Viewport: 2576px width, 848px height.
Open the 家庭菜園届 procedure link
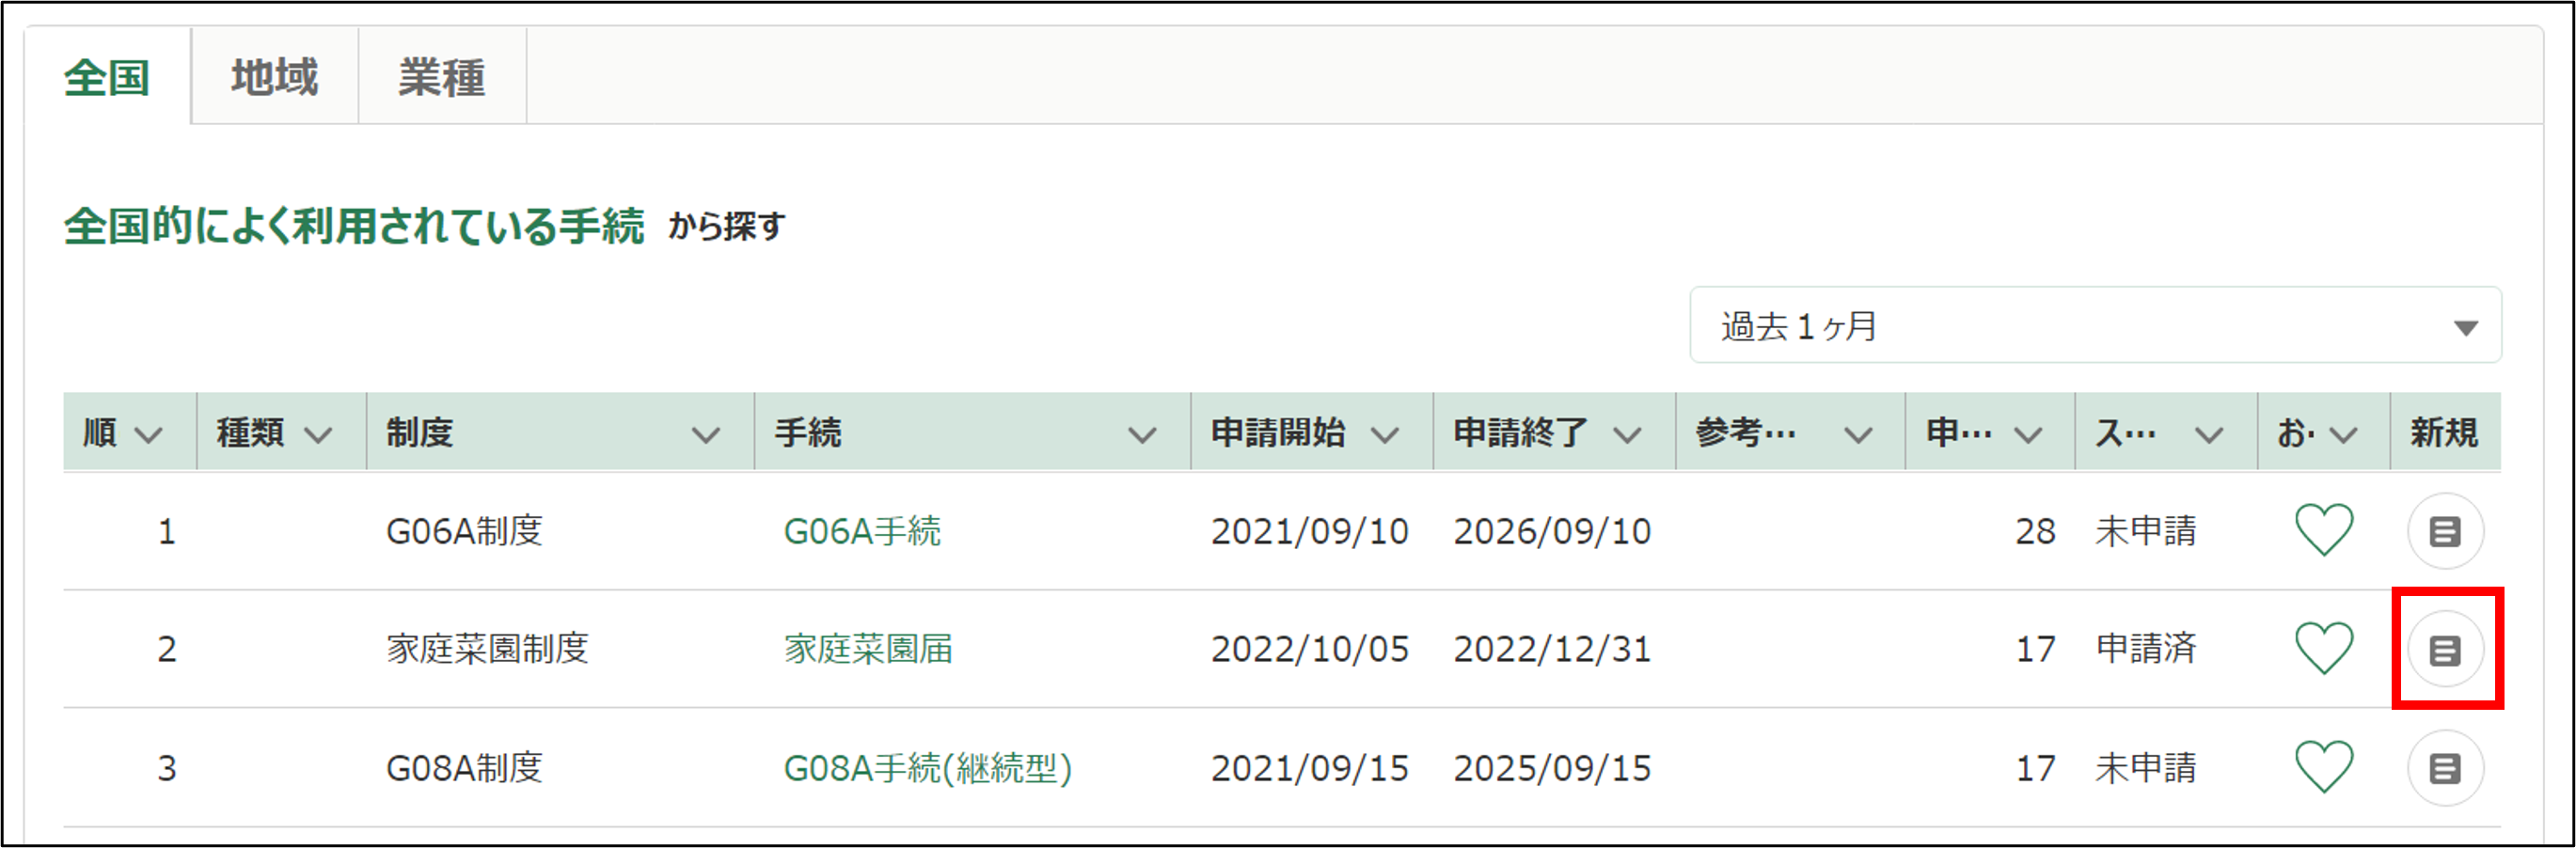[x=868, y=649]
